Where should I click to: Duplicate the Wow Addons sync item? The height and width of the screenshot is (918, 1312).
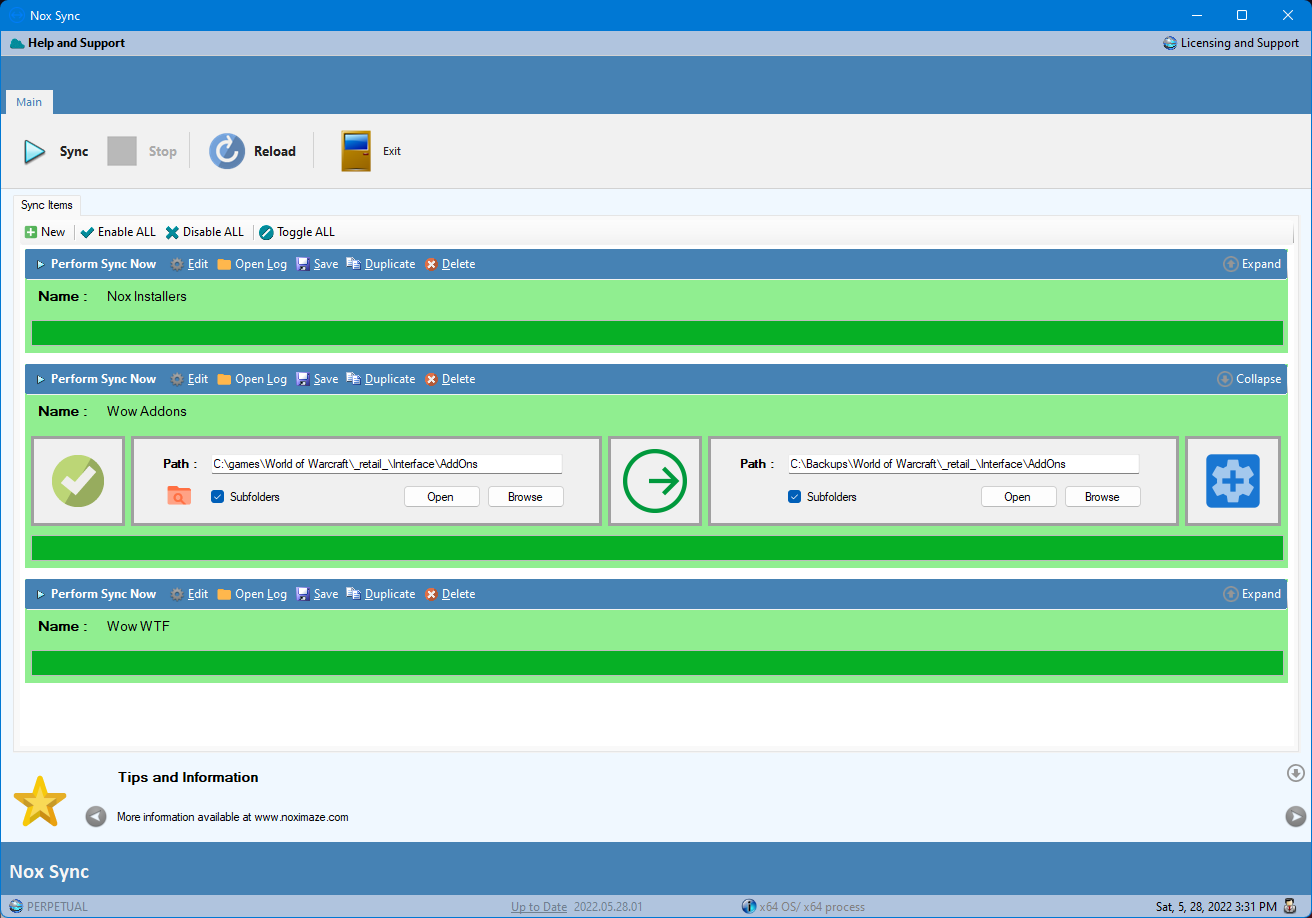(x=381, y=379)
